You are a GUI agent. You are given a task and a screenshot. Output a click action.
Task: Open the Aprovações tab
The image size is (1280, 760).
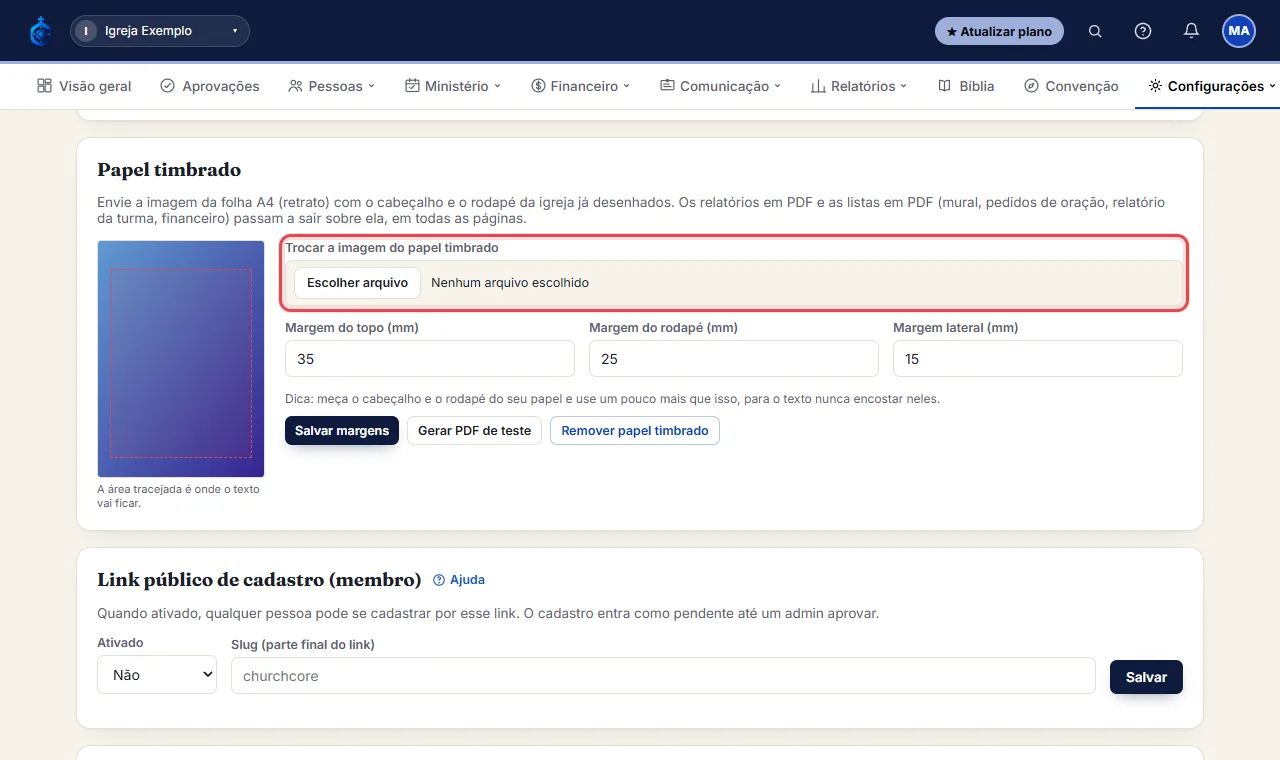coord(210,86)
